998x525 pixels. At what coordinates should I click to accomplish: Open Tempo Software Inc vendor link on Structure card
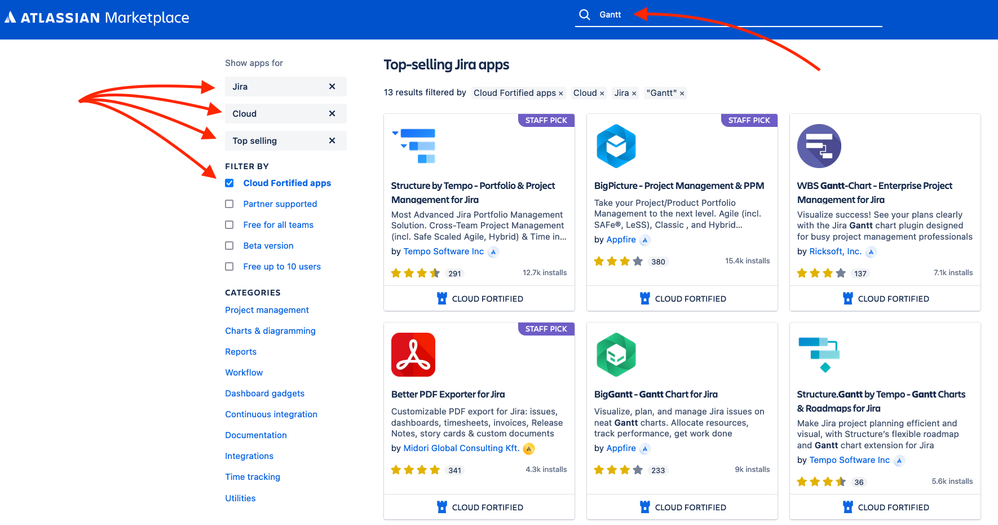pos(444,251)
